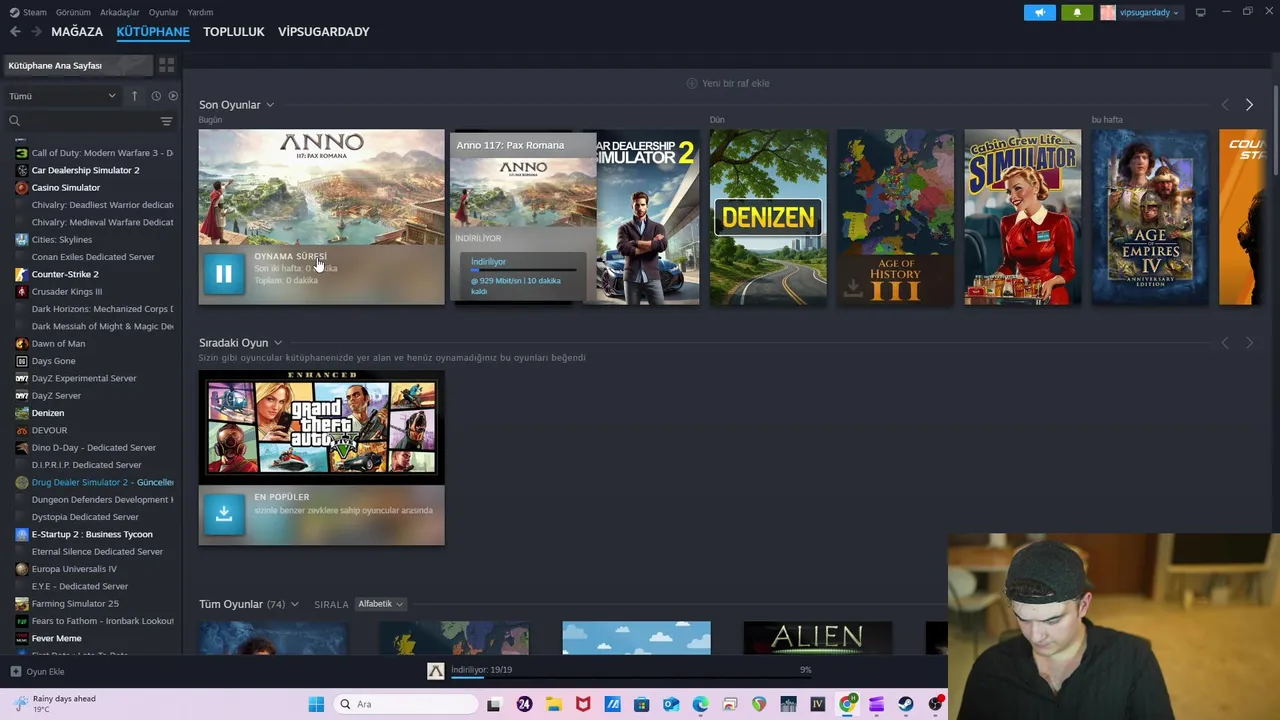Image resolution: width=1280 pixels, height=720 pixels.
Task: Open the Steam menu
Action: (x=28, y=12)
